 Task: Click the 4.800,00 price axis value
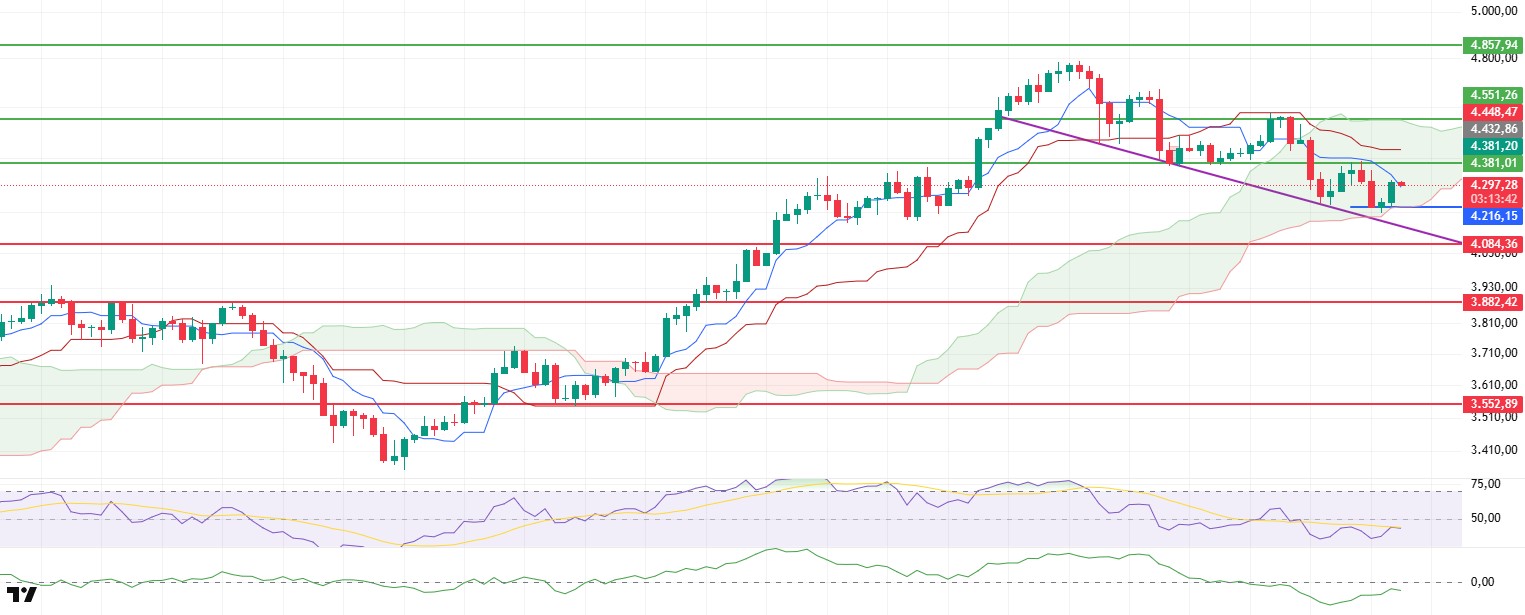pos(1493,59)
